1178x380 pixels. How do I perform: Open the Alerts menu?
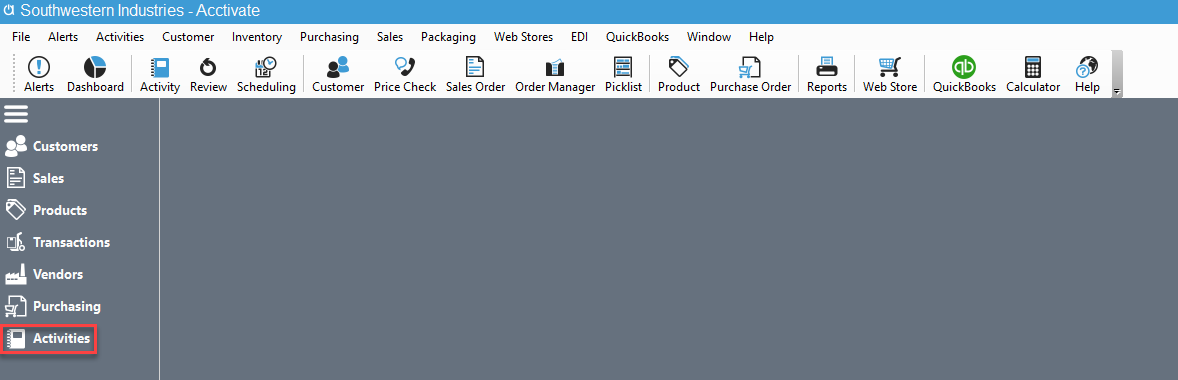[x=63, y=37]
